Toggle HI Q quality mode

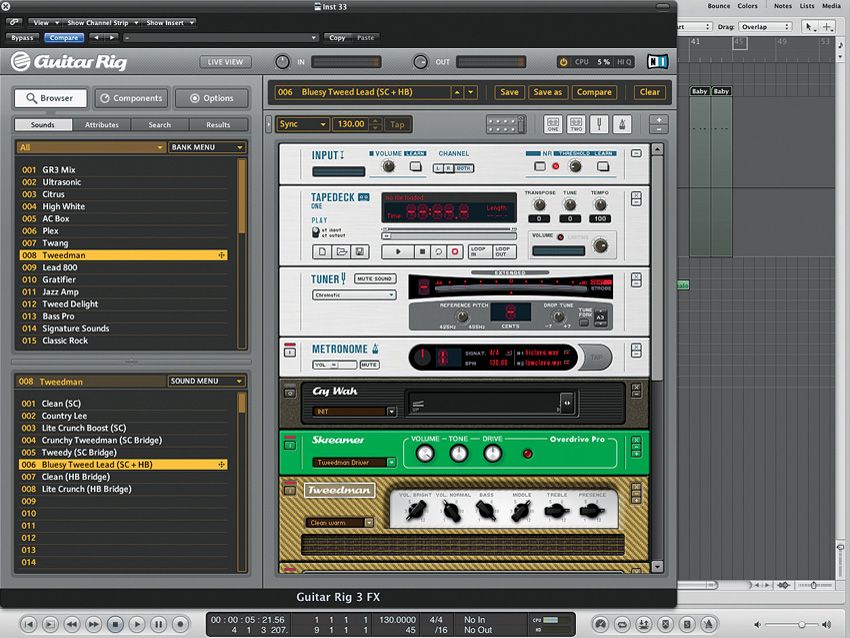624,62
